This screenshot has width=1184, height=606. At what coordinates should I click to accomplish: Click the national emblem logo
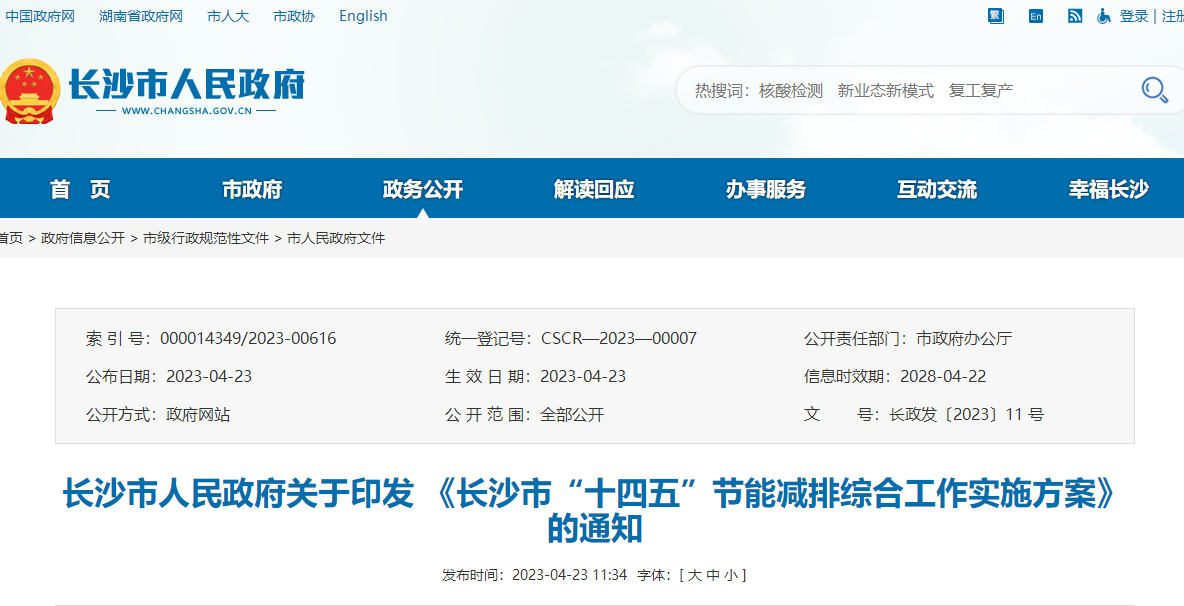tap(29, 91)
